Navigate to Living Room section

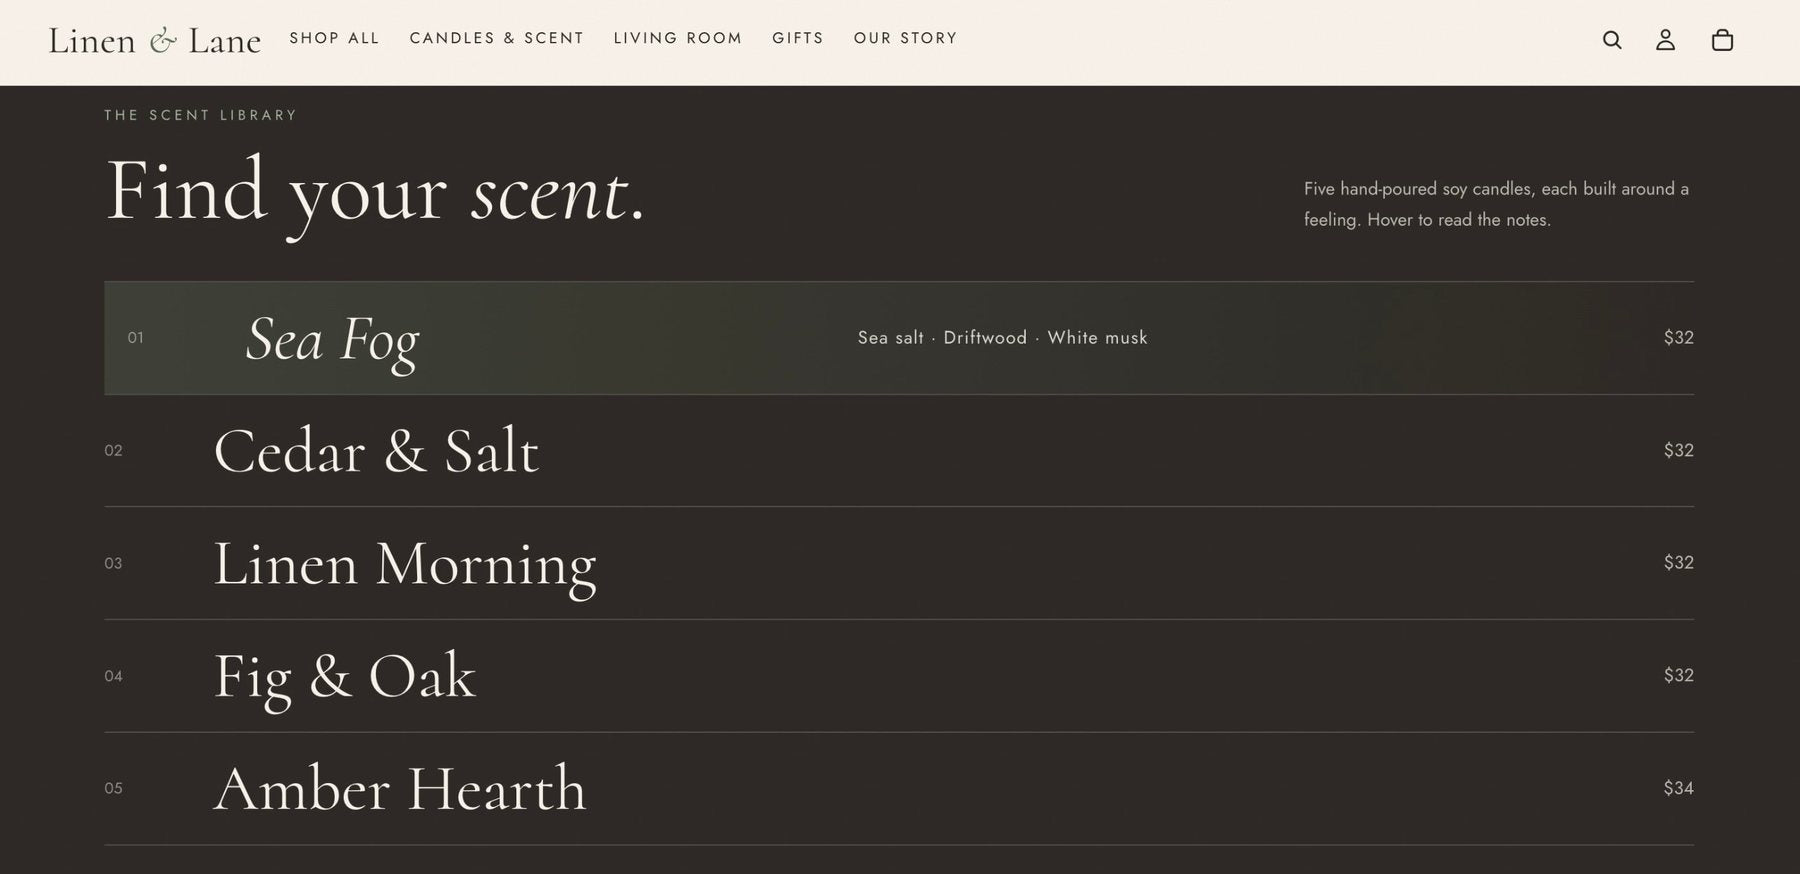point(678,38)
